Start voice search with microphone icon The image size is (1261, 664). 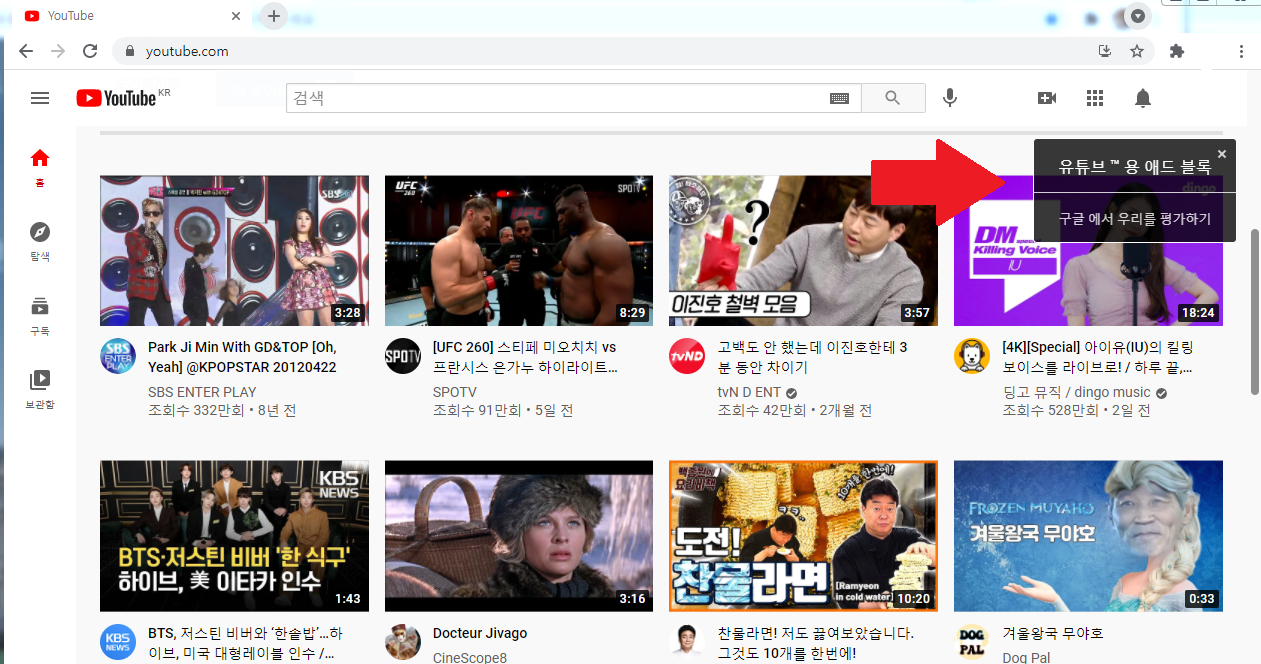(950, 98)
